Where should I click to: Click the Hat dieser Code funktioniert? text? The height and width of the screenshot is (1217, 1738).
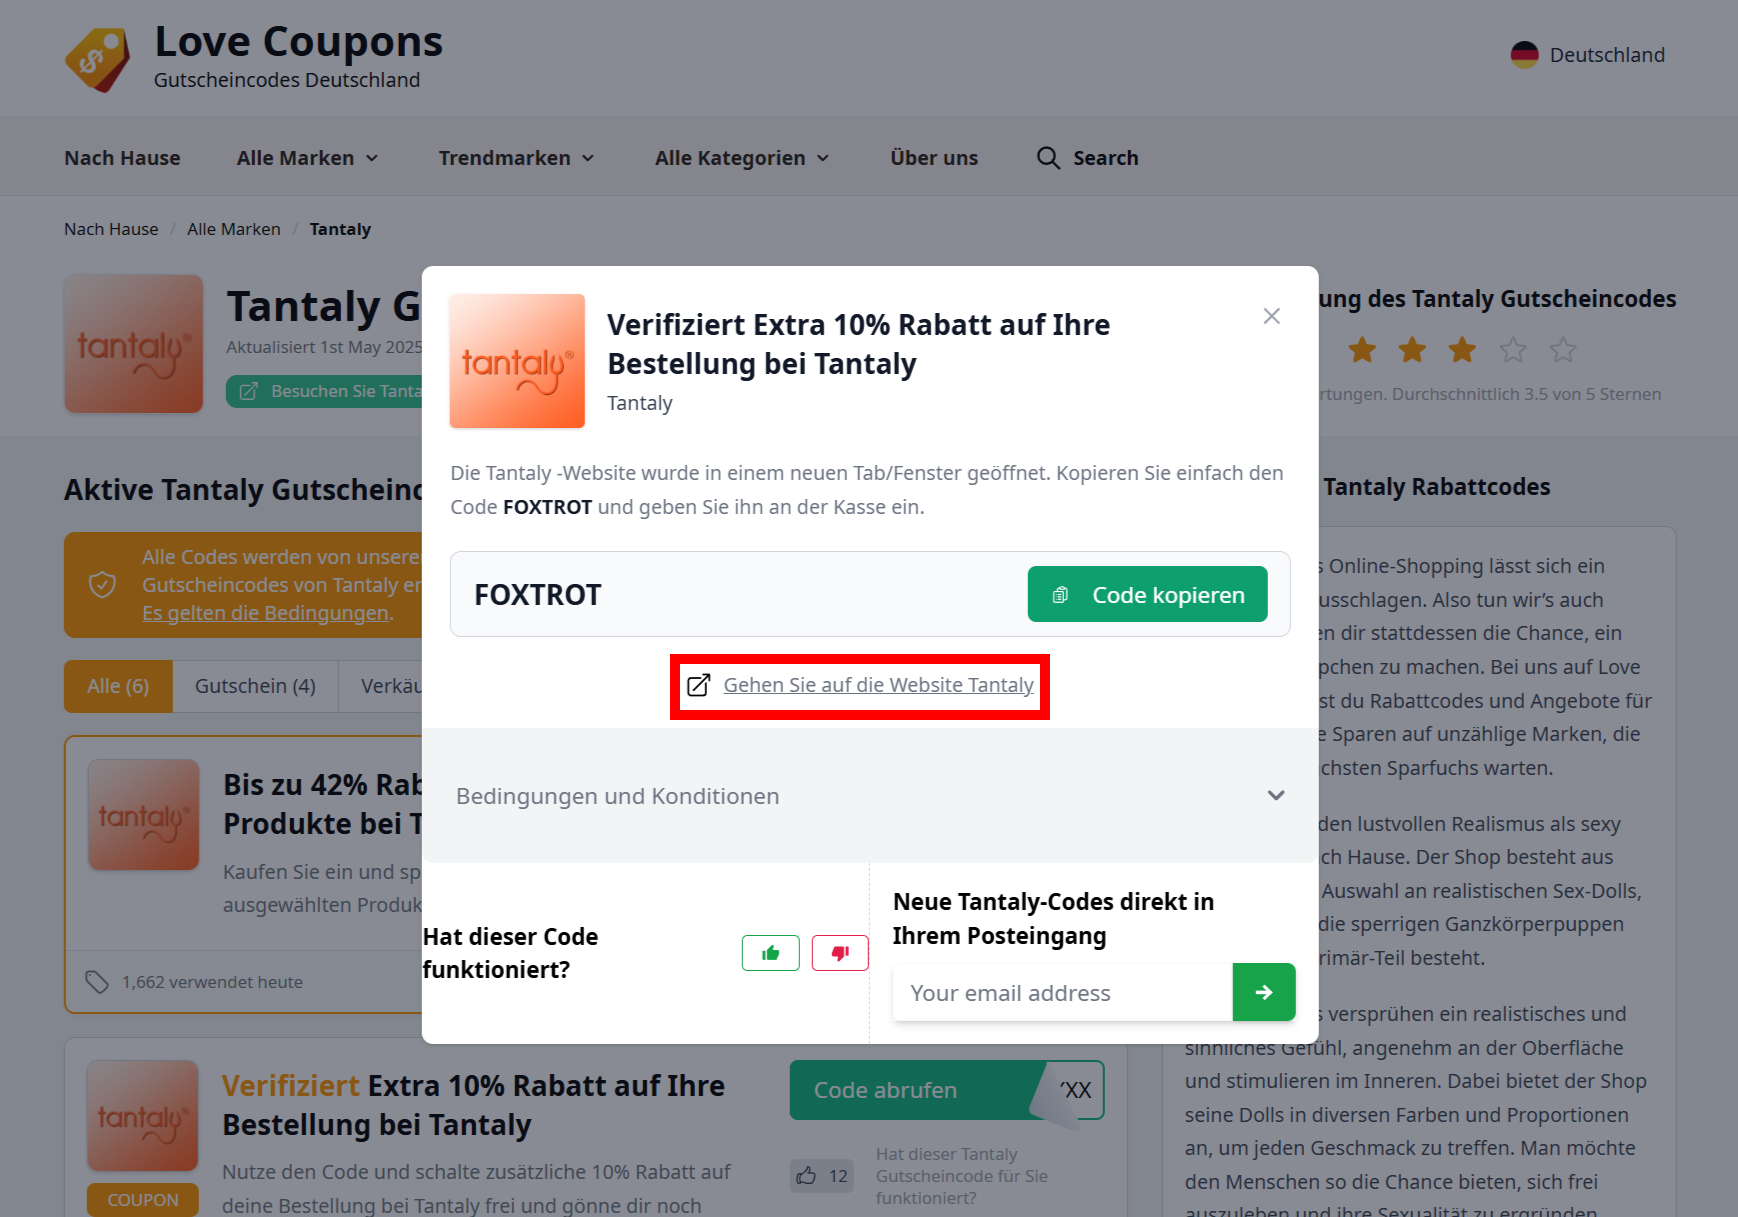pos(510,953)
